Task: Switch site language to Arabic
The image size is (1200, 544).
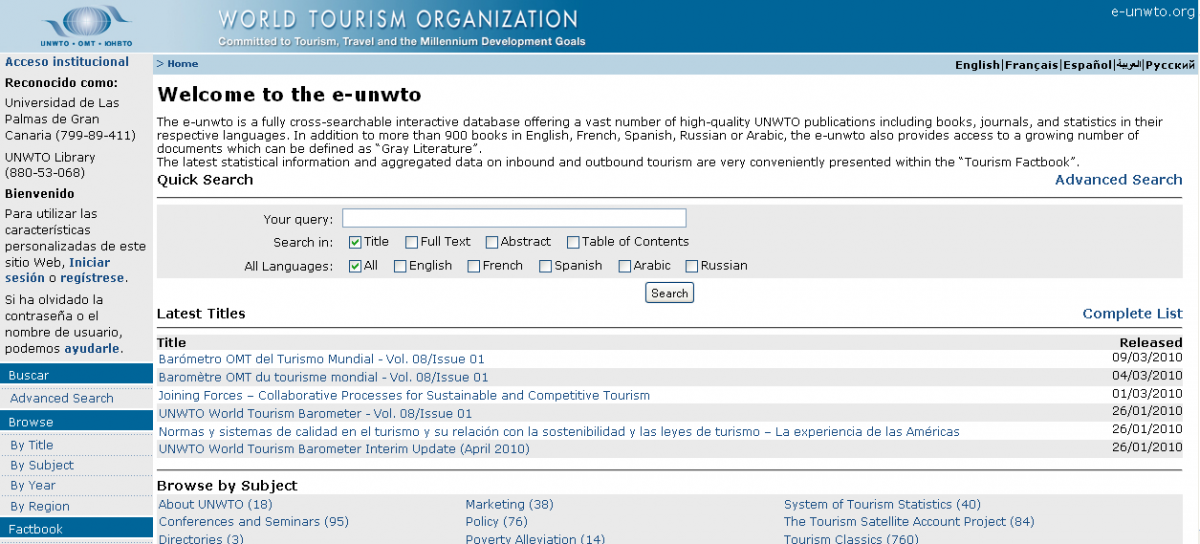Action: point(1129,65)
